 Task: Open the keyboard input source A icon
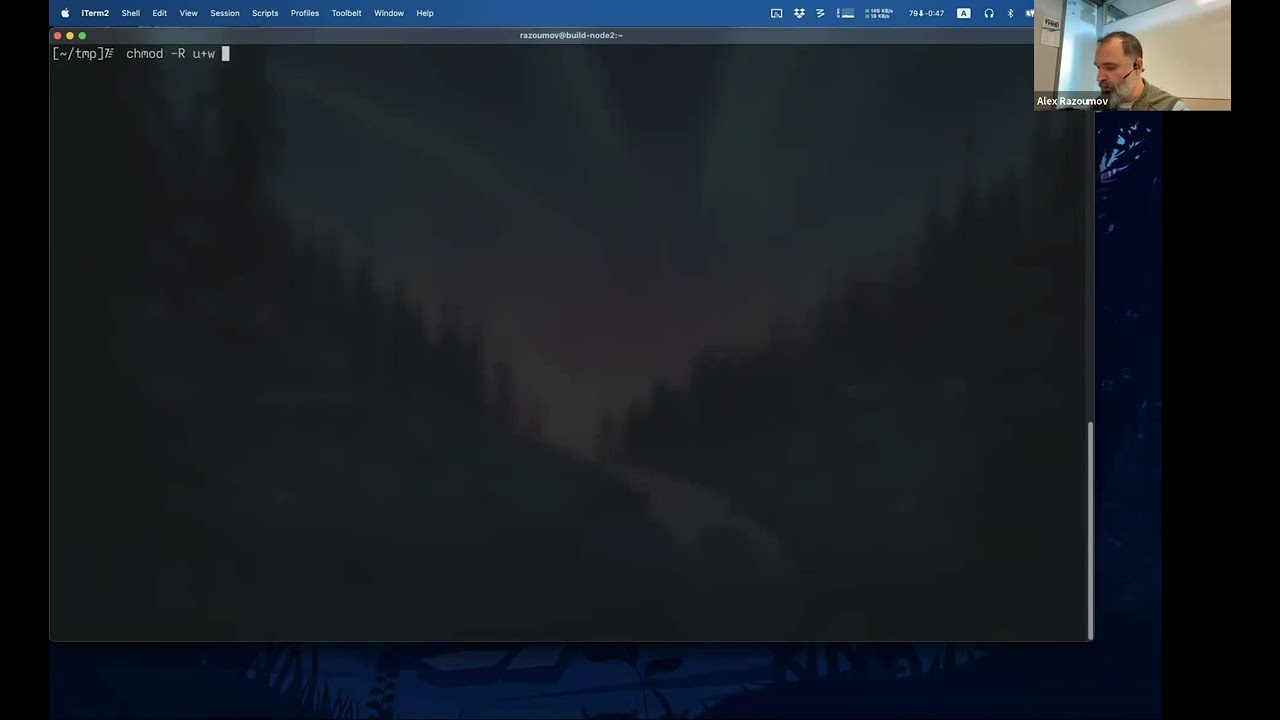(964, 13)
